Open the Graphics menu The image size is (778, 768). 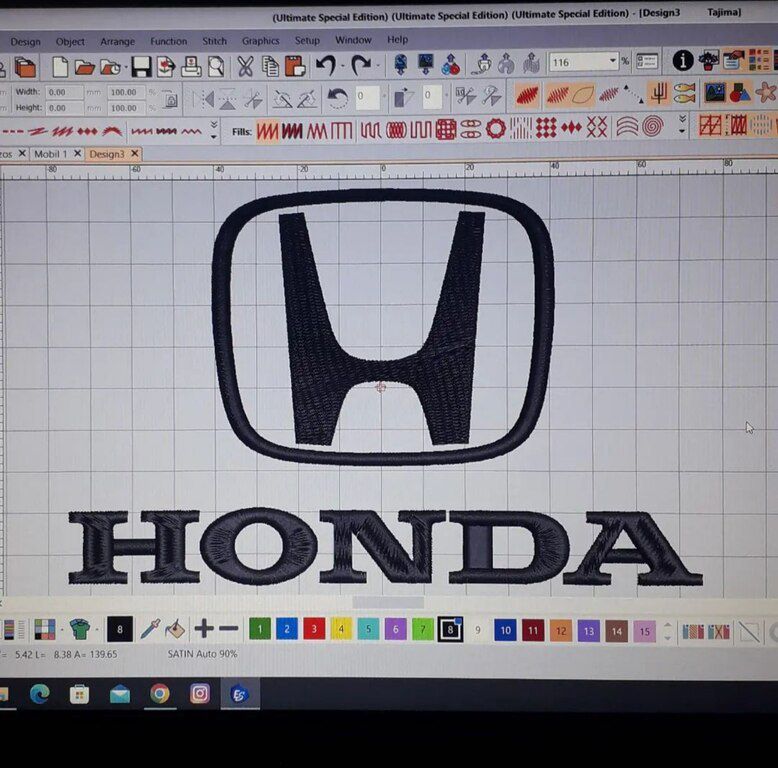260,40
